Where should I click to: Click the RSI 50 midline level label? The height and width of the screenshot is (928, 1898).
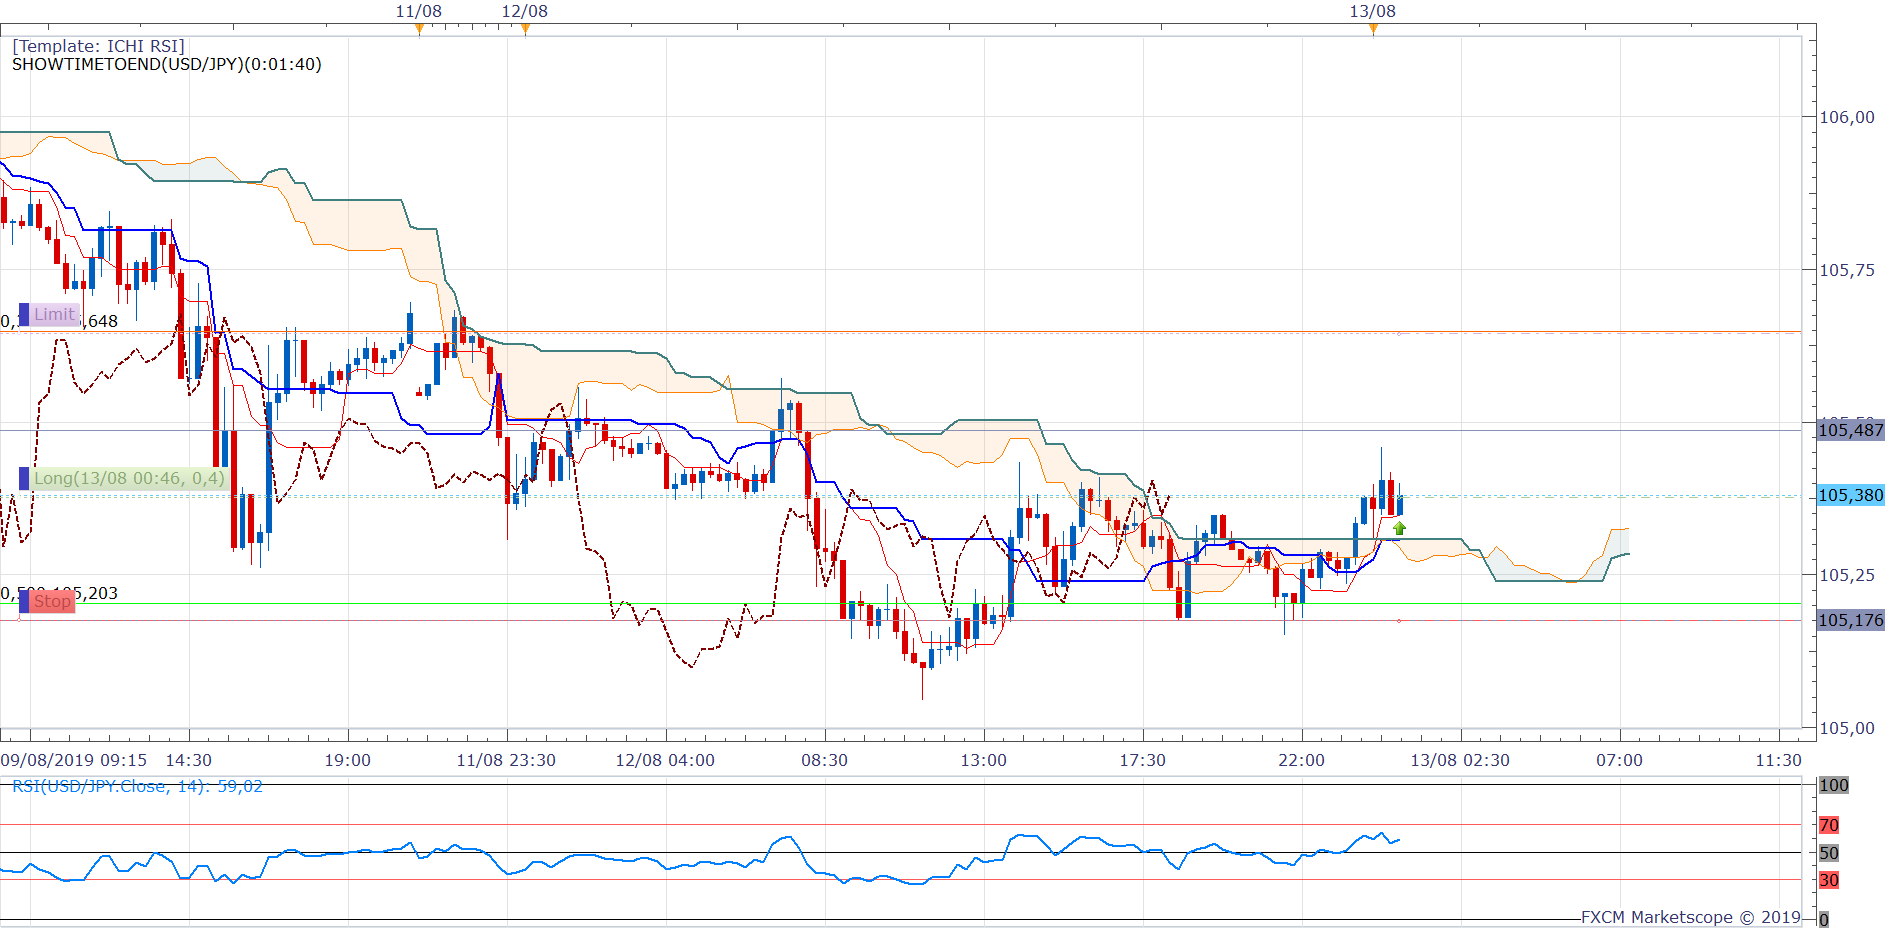pyautogui.click(x=1829, y=853)
